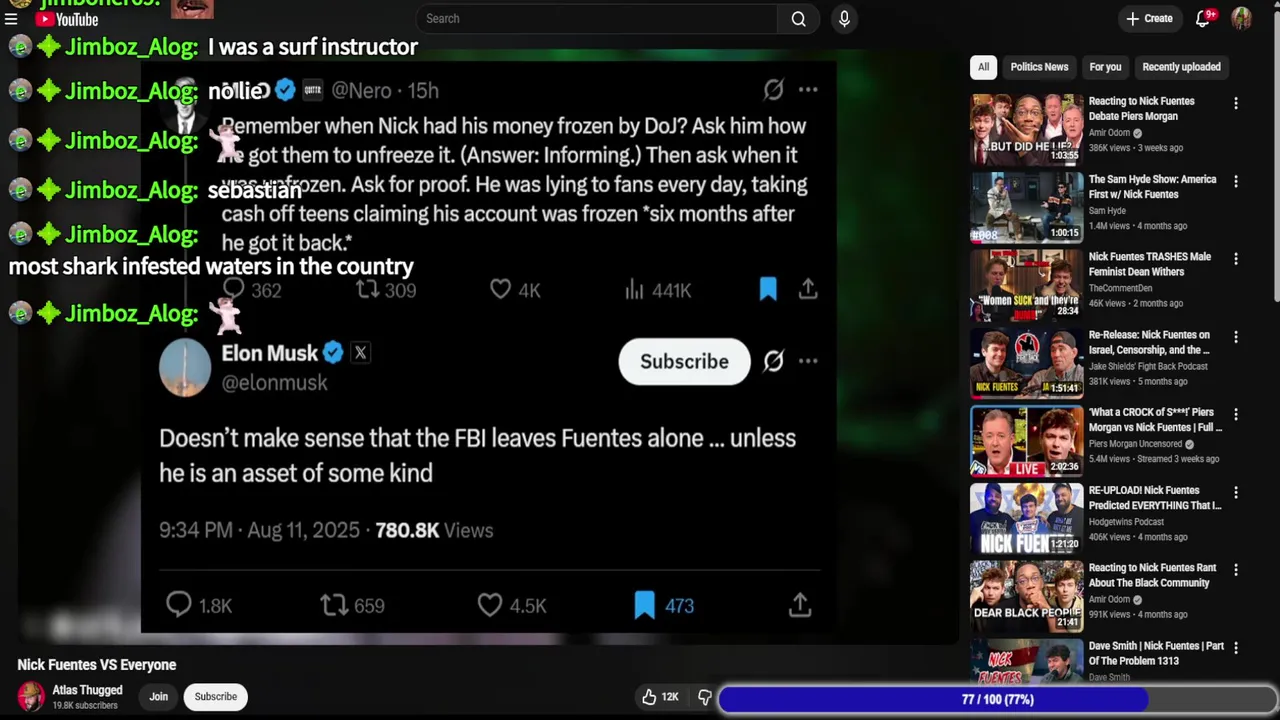Select the Recently uploaded filter chip
Image resolution: width=1280 pixels, height=720 pixels.
[1181, 67]
